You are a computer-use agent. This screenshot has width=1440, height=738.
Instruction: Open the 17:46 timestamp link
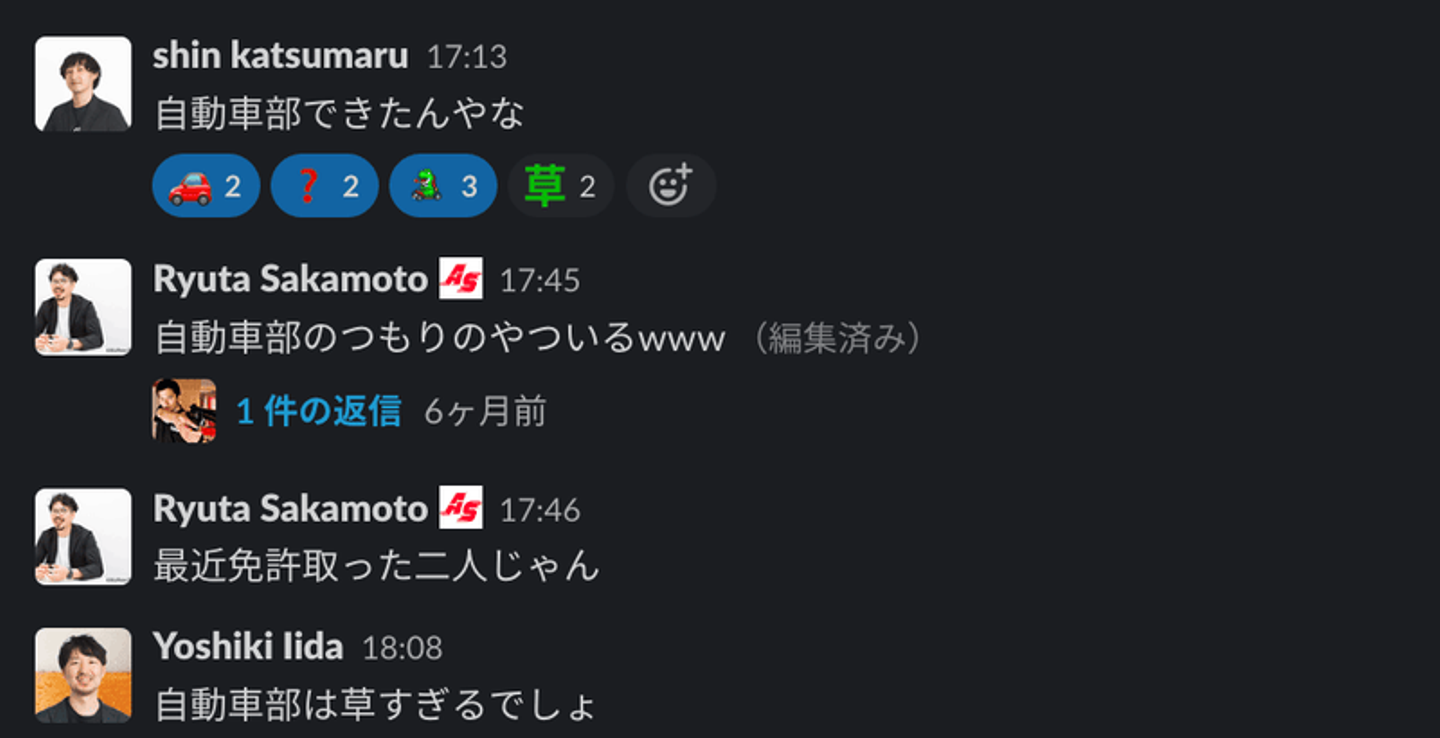pyautogui.click(x=540, y=510)
